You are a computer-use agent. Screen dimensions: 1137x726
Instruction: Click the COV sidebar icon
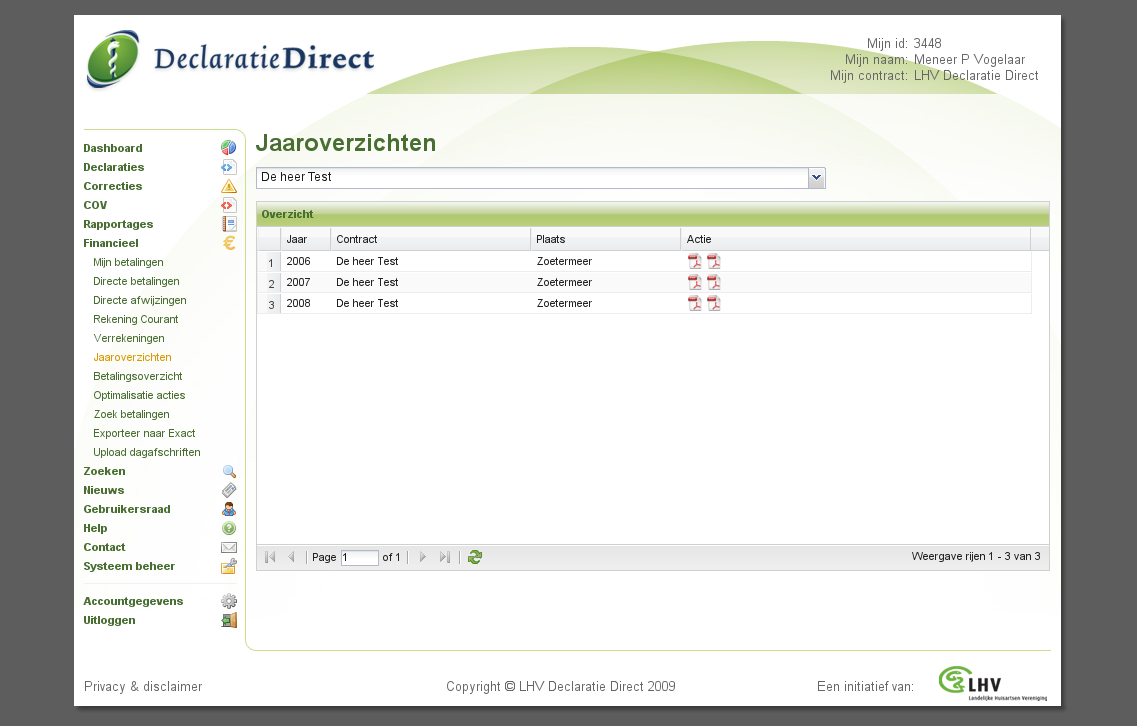coord(228,205)
